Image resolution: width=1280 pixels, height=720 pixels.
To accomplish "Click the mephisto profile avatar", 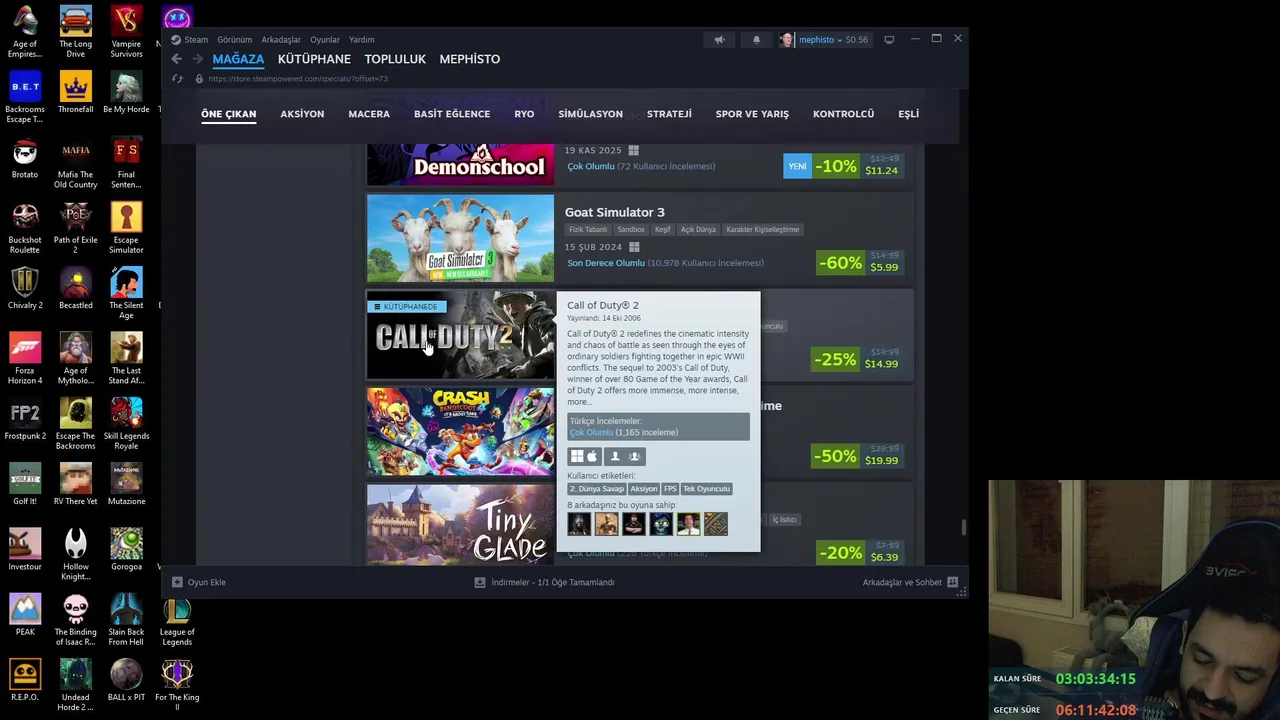I will pyautogui.click(x=787, y=39).
